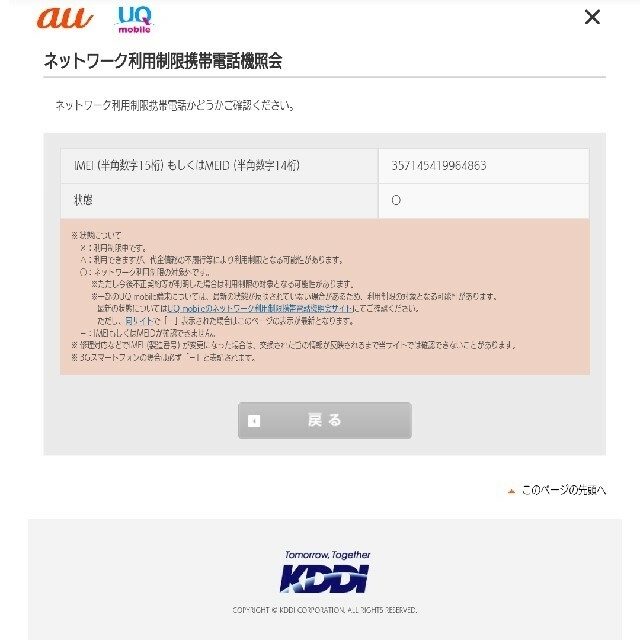Open the UQ mobile network restriction site link
The height and width of the screenshot is (640, 640).
click(x=260, y=309)
